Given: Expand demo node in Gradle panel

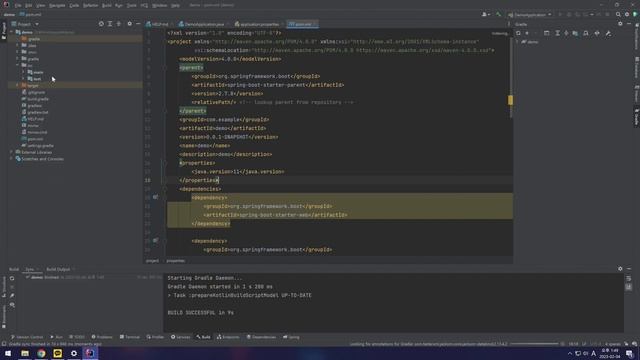Looking at the screenshot, I should point(517,42).
